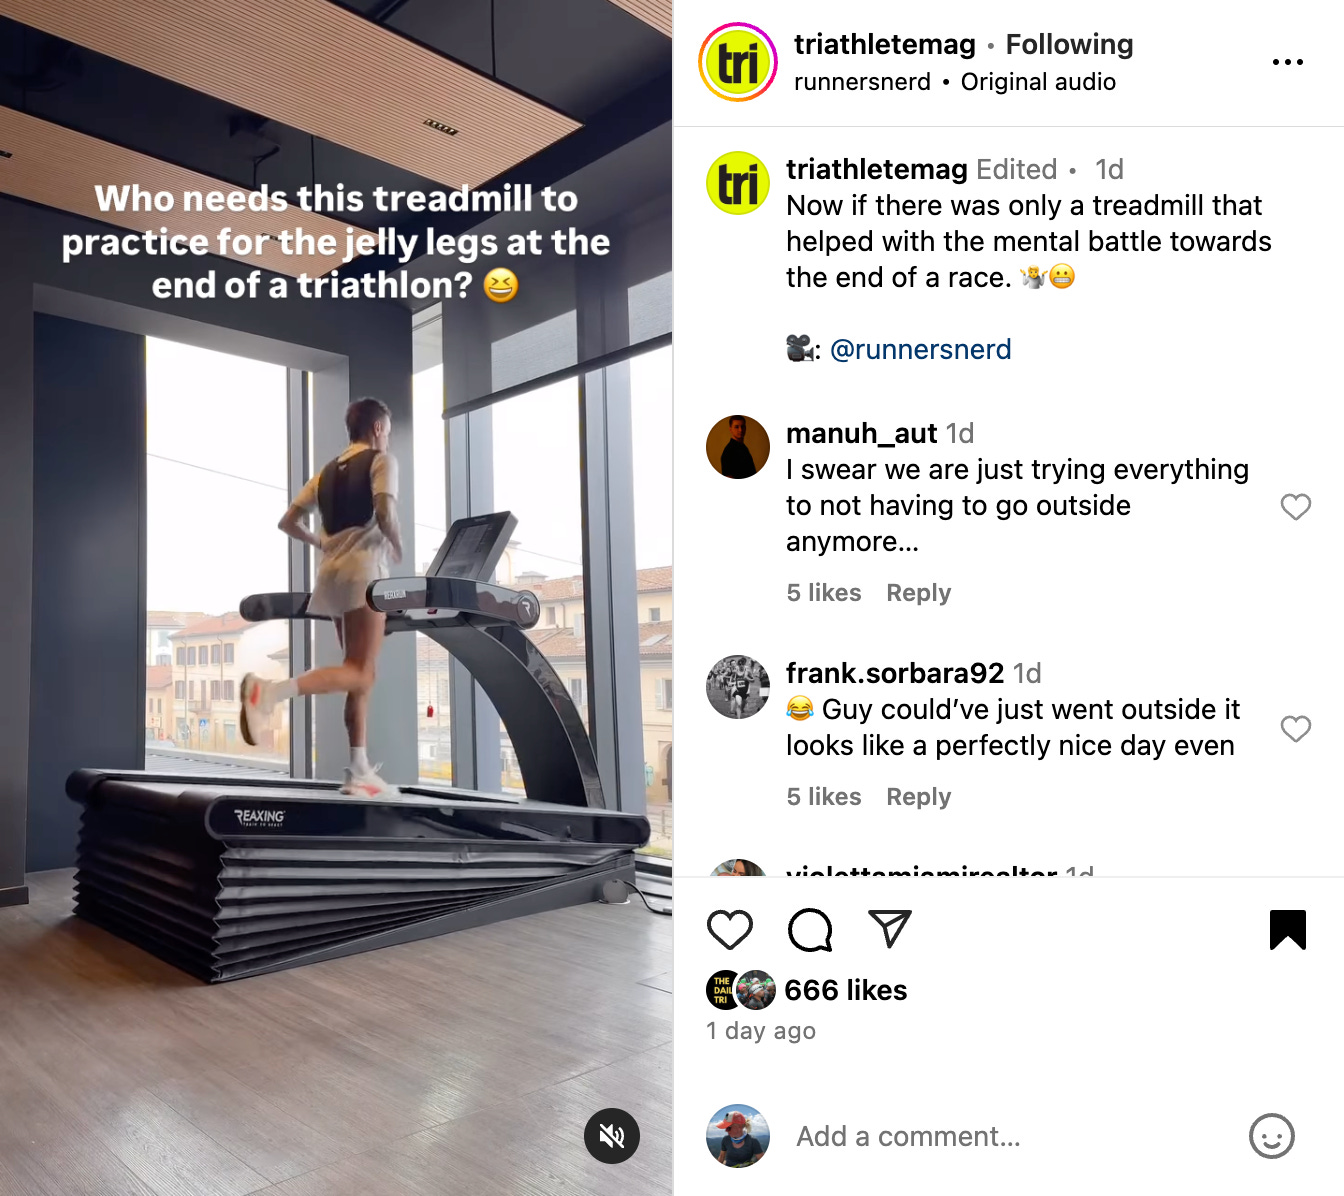1344x1196 pixels.
Task: Unmute the video sound
Action: click(612, 1136)
